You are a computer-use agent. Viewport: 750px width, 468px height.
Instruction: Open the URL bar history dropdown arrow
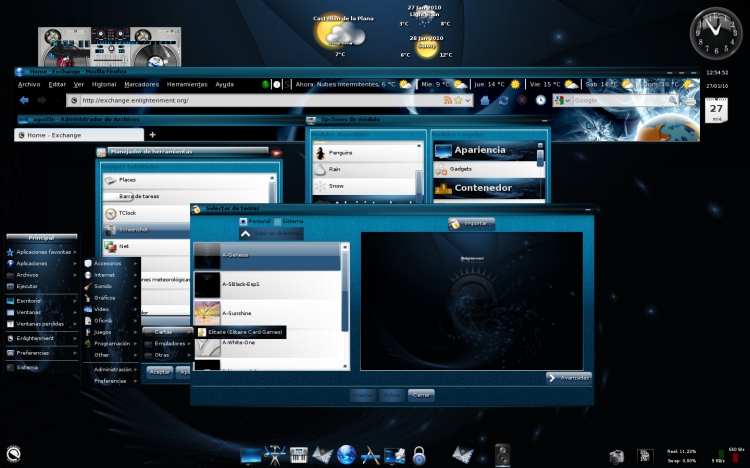click(x=468, y=100)
